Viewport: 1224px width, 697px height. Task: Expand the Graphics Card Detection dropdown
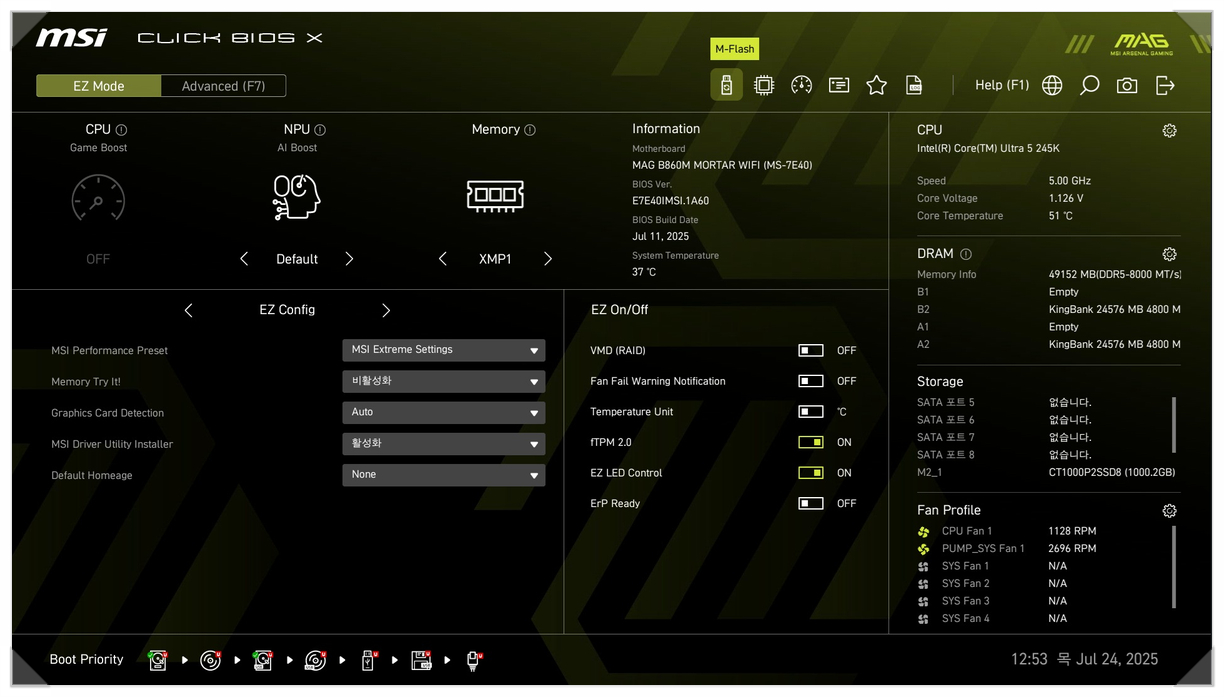coord(443,412)
